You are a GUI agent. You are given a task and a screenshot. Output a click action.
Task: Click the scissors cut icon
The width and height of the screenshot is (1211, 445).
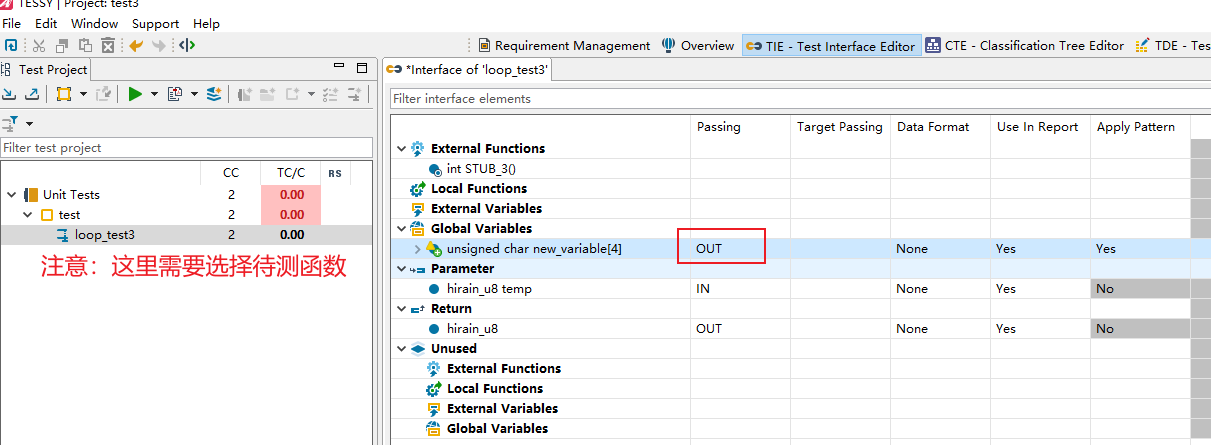click(x=39, y=45)
